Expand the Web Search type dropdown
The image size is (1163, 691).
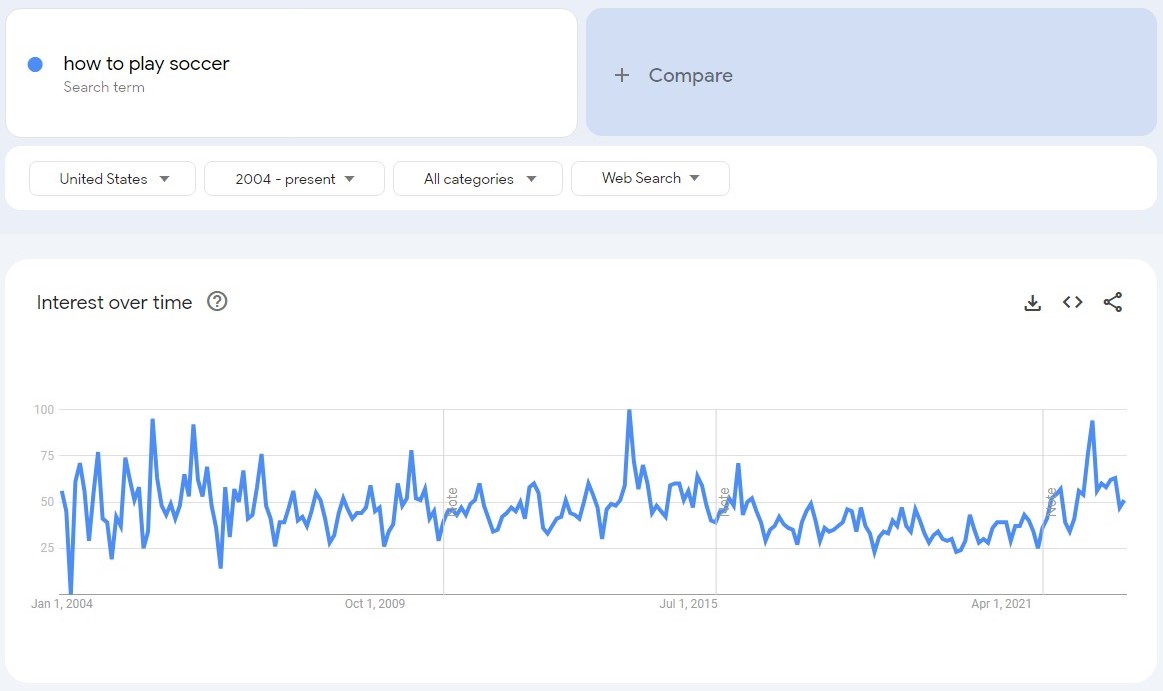[650, 178]
